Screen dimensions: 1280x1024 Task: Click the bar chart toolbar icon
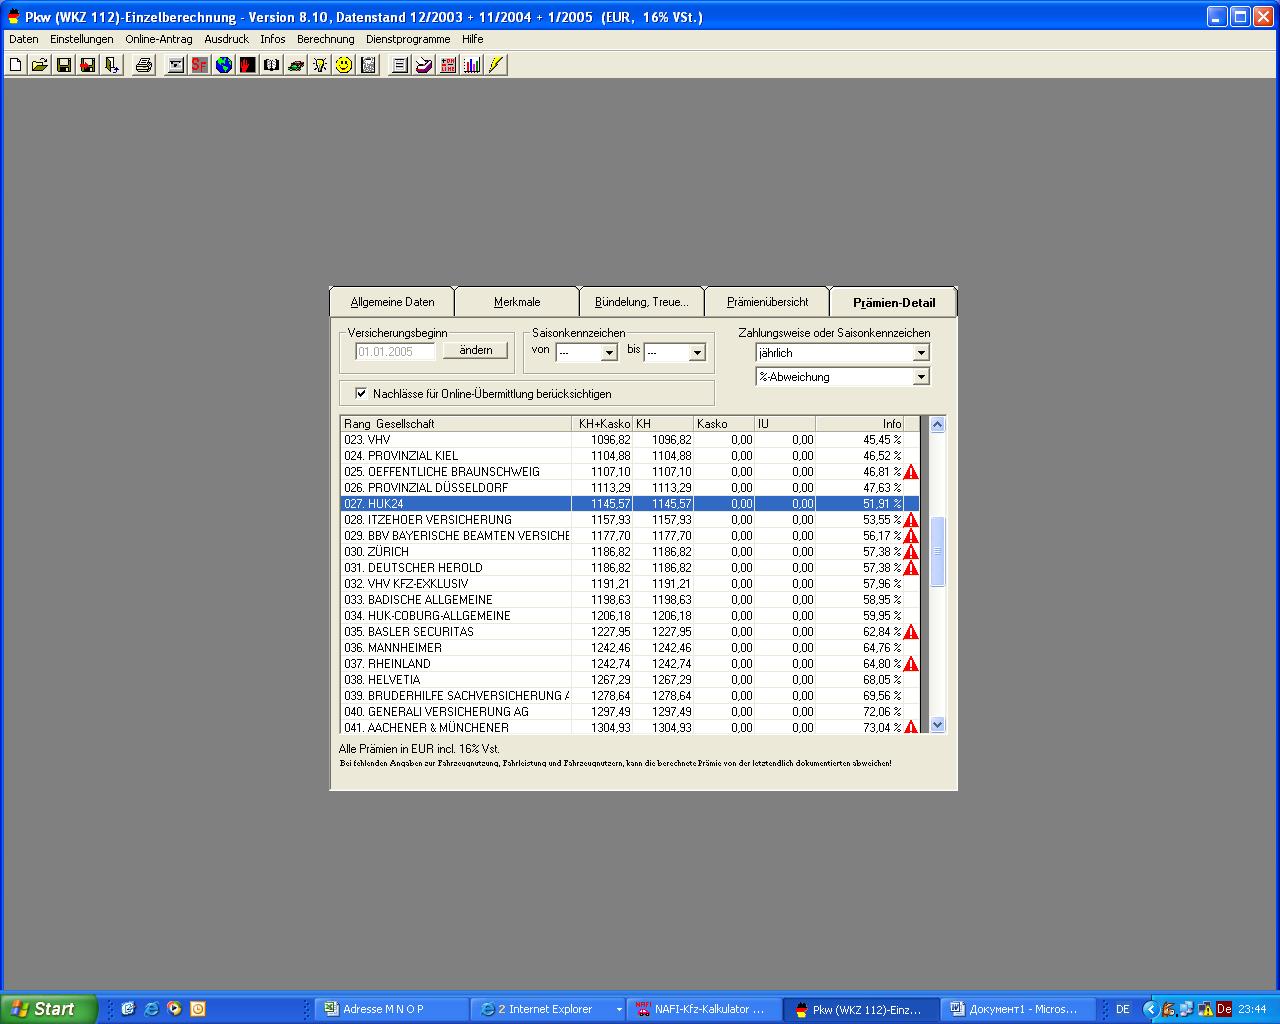coord(472,65)
